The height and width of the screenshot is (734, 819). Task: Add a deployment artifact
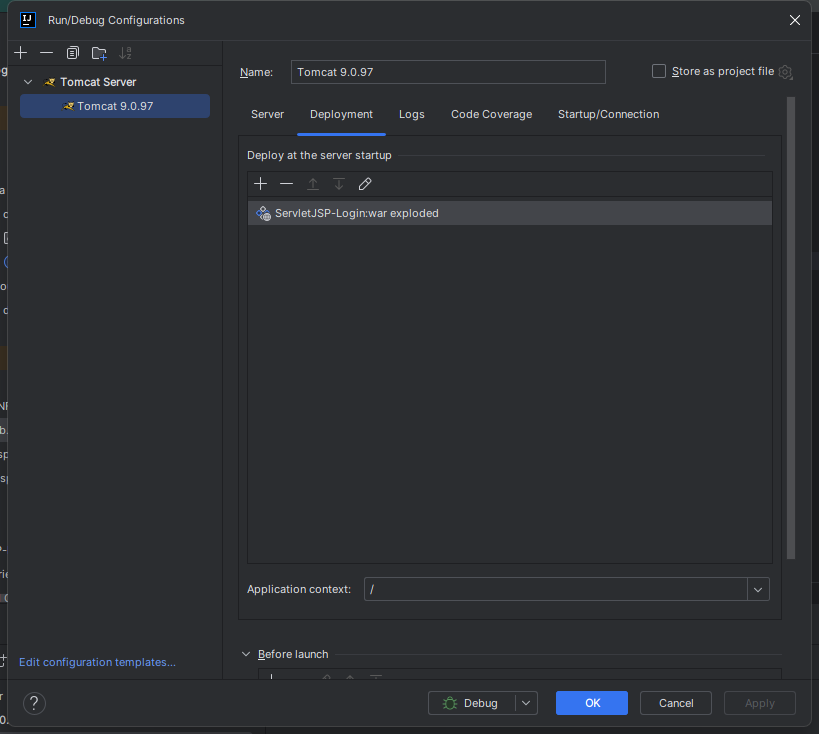point(261,184)
